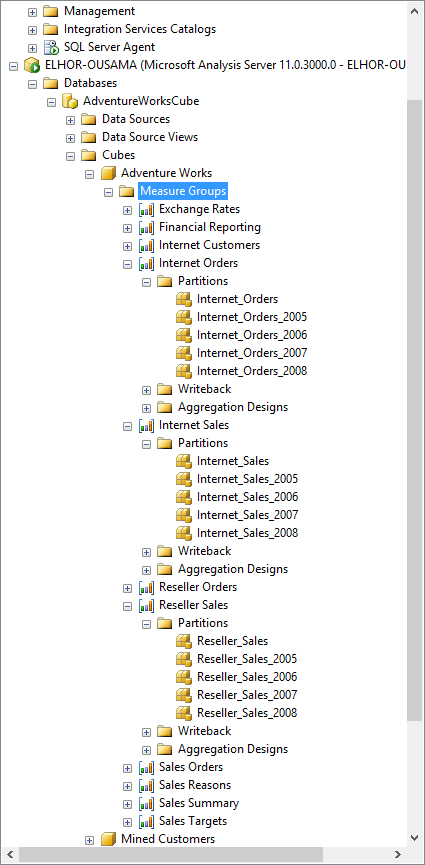425x865 pixels.
Task: Select Writeback under Reseller Sales
Action: pos(204,731)
